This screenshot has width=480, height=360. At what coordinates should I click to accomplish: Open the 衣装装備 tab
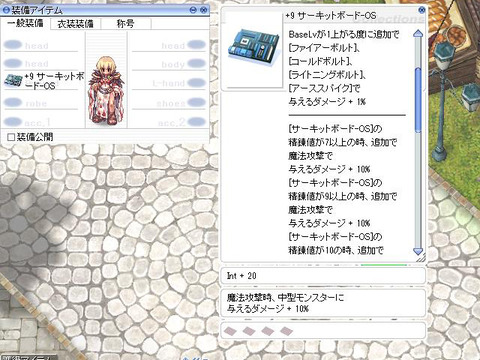(x=75, y=24)
